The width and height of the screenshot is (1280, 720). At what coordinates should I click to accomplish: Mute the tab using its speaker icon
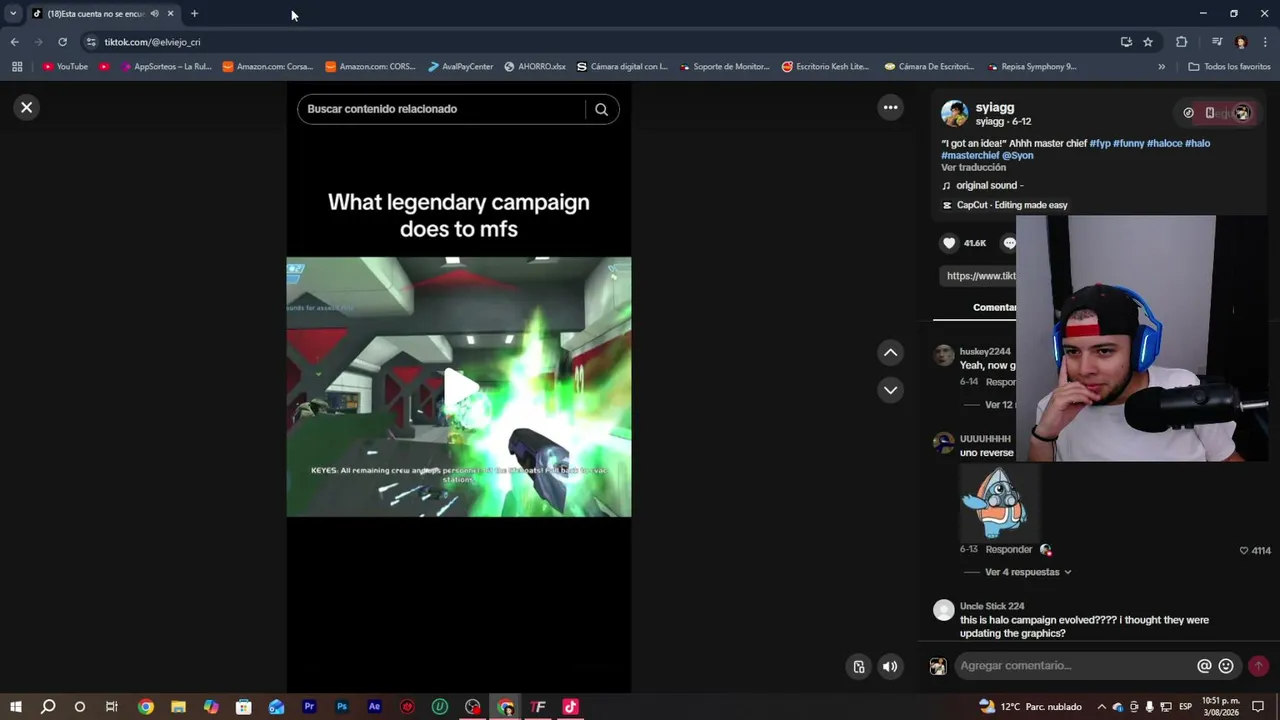point(154,13)
